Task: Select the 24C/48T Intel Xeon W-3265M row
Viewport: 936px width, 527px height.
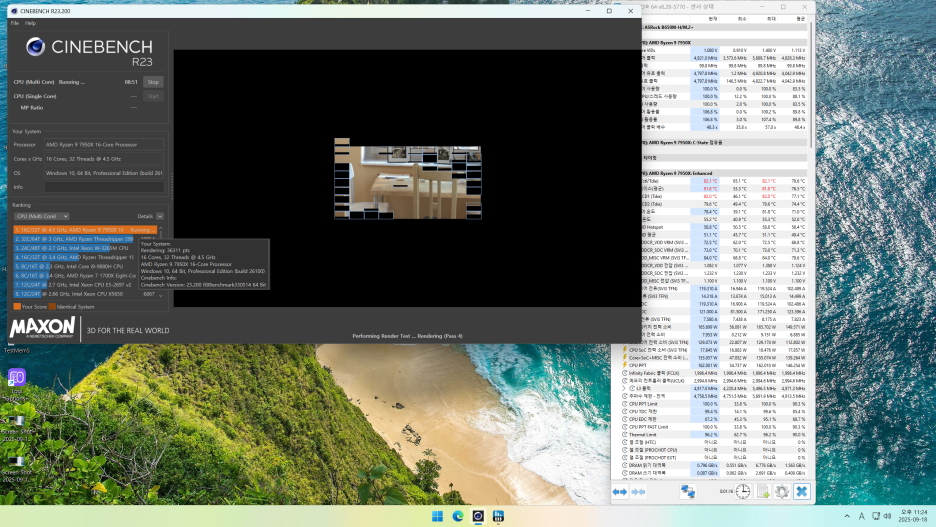Action: pyautogui.click(x=74, y=248)
